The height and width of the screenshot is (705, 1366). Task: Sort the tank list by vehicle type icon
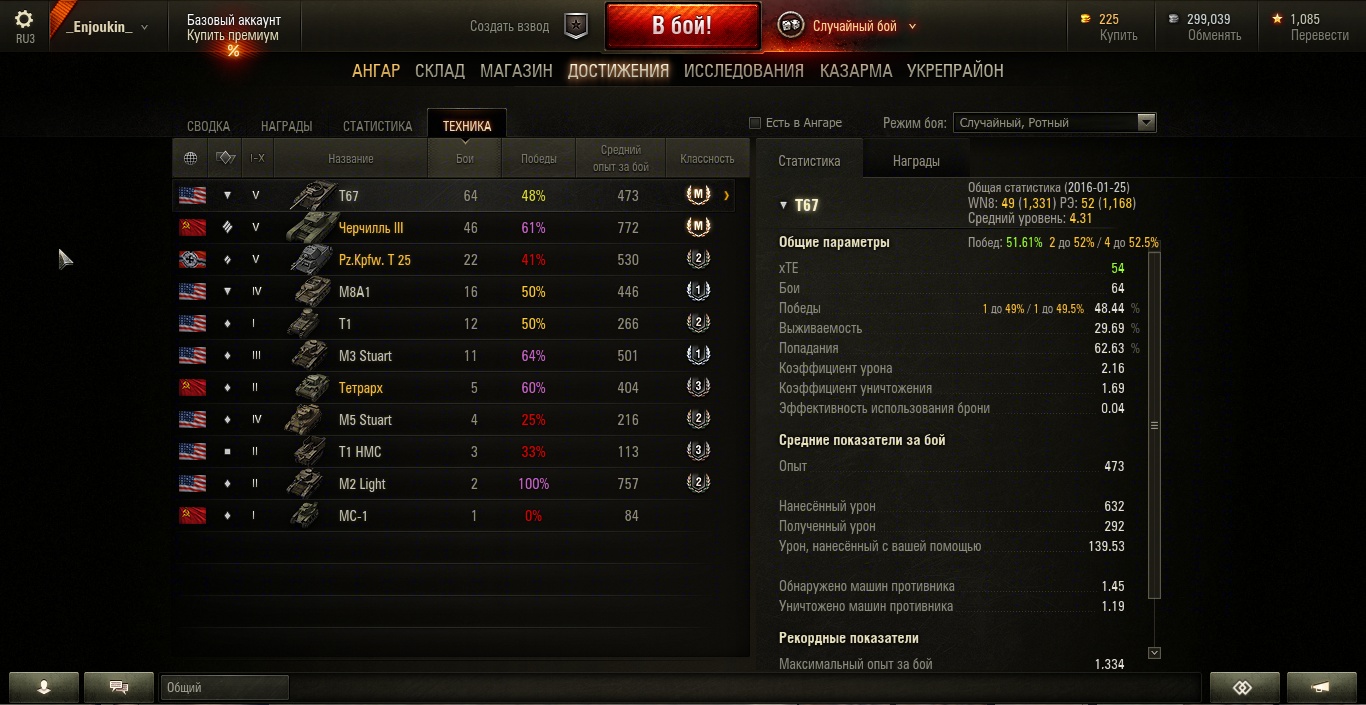click(226, 158)
